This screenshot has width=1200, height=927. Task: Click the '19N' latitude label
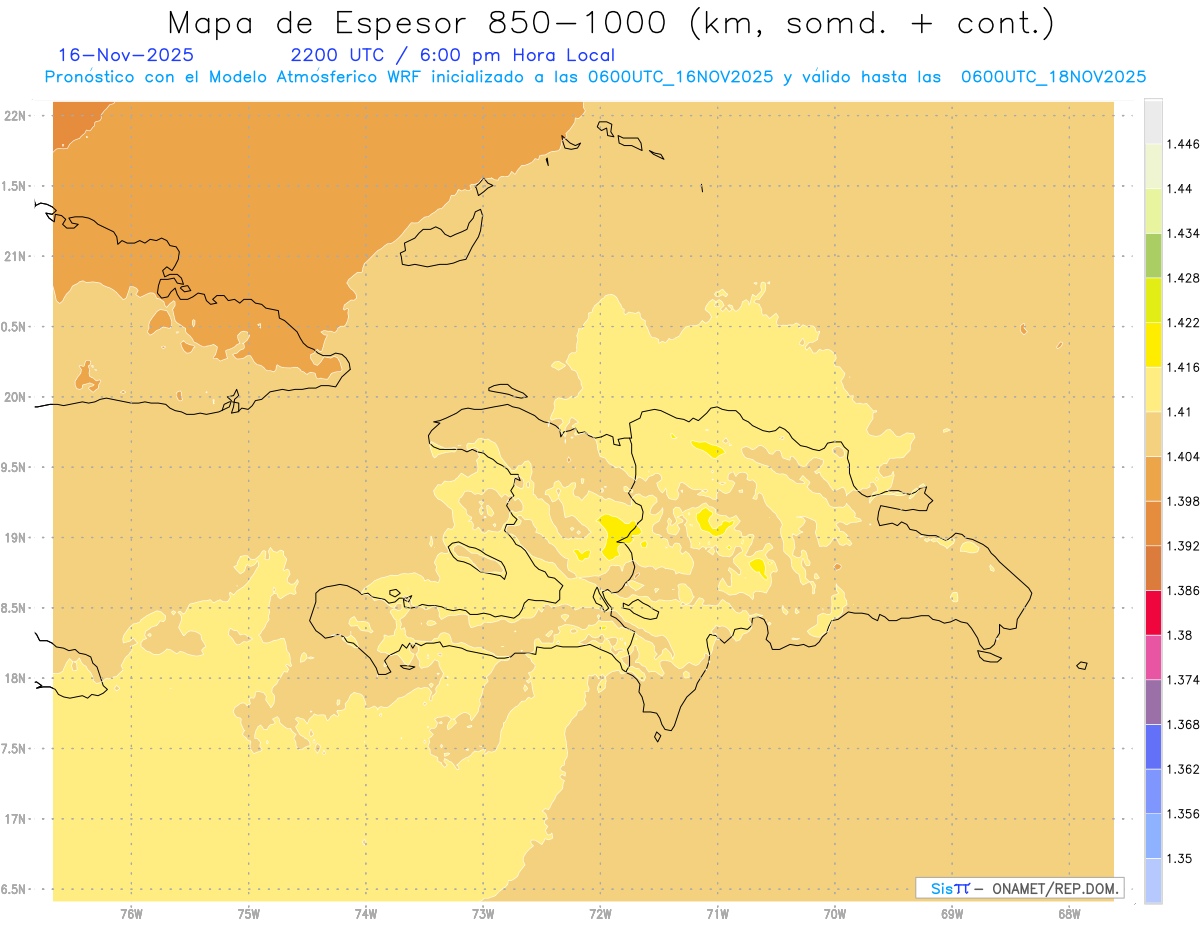[15, 538]
